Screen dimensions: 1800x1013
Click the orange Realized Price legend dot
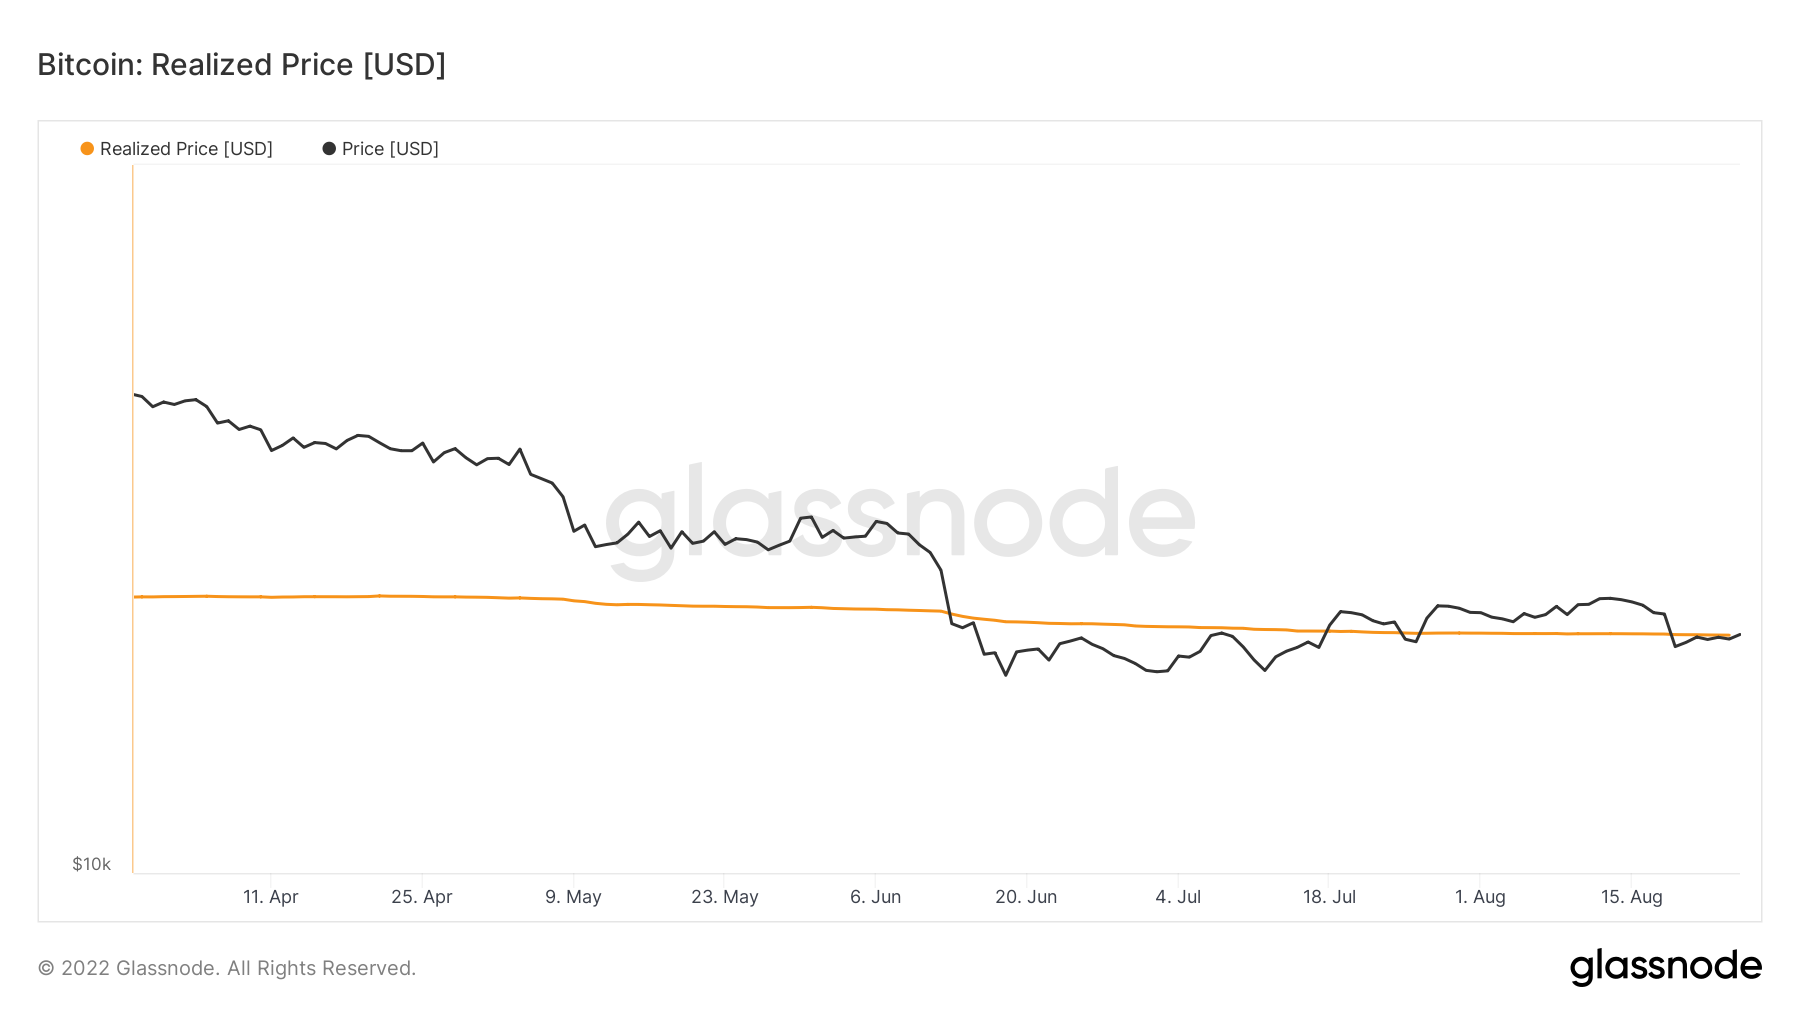(87, 149)
